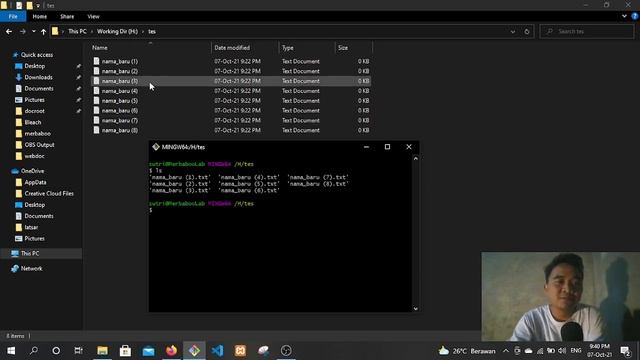Select Quick access in navigation pane

(x=36, y=55)
